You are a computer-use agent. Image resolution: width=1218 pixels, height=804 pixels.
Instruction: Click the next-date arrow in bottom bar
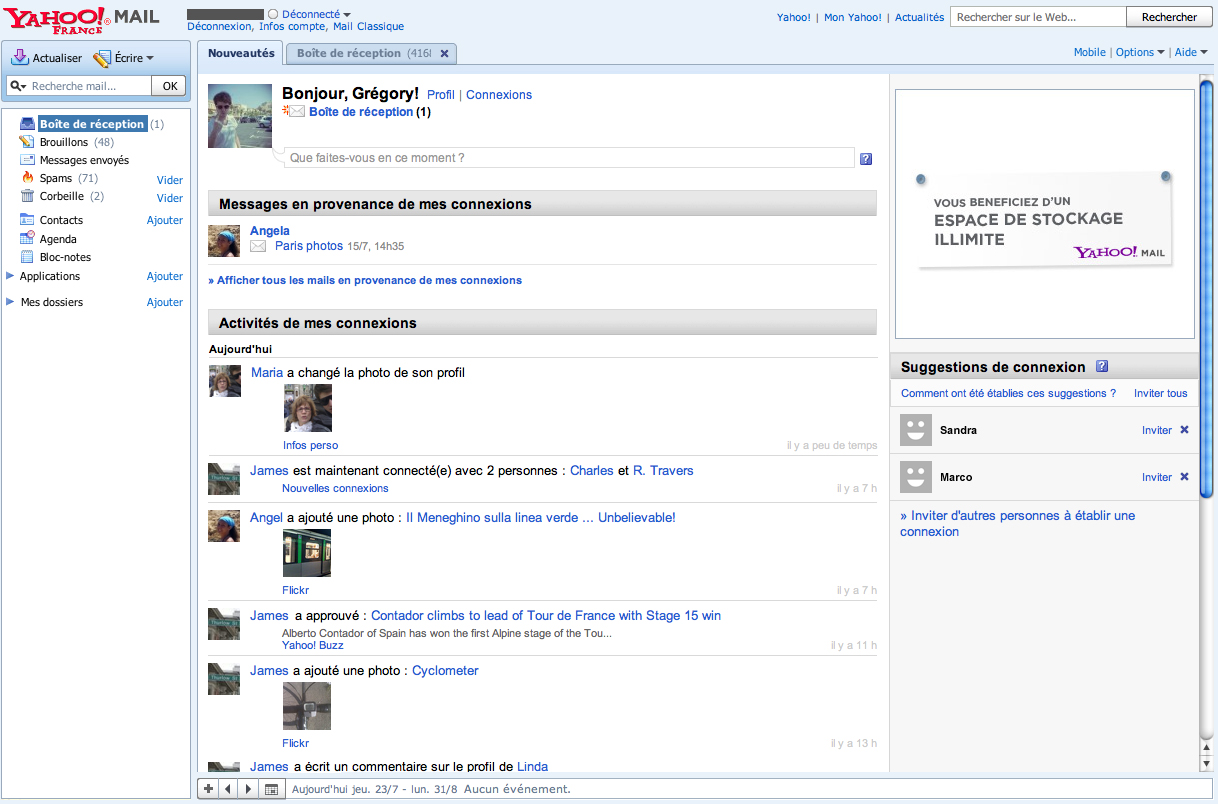(x=249, y=789)
